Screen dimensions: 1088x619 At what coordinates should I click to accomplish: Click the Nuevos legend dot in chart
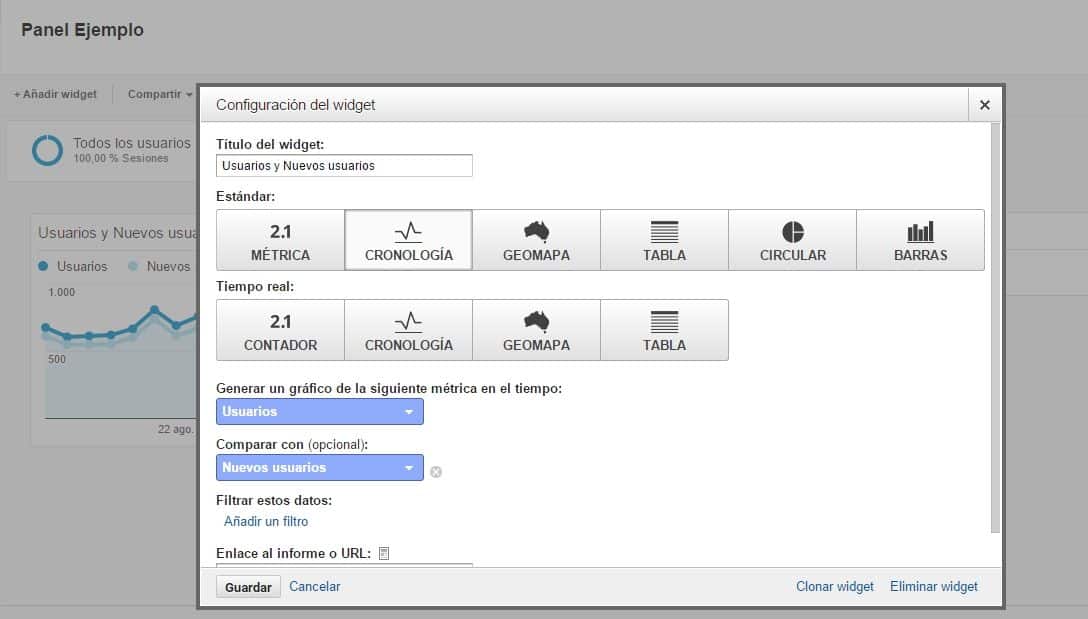(133, 266)
